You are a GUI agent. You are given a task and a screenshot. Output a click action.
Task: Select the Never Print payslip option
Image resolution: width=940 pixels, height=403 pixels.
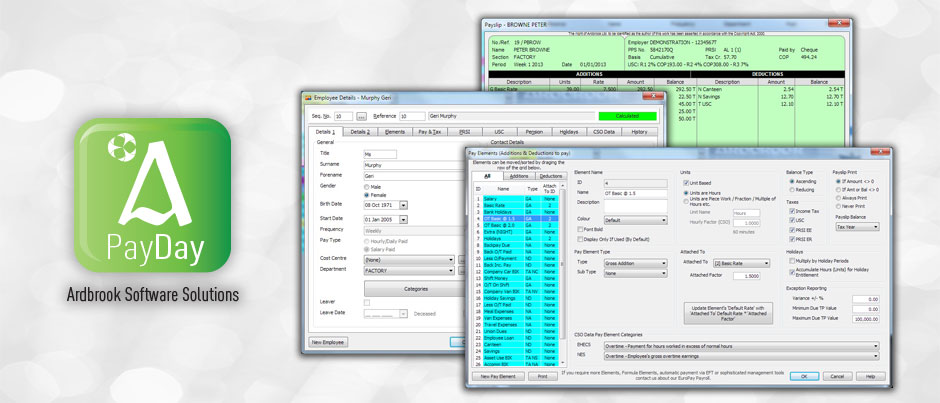[838, 206]
